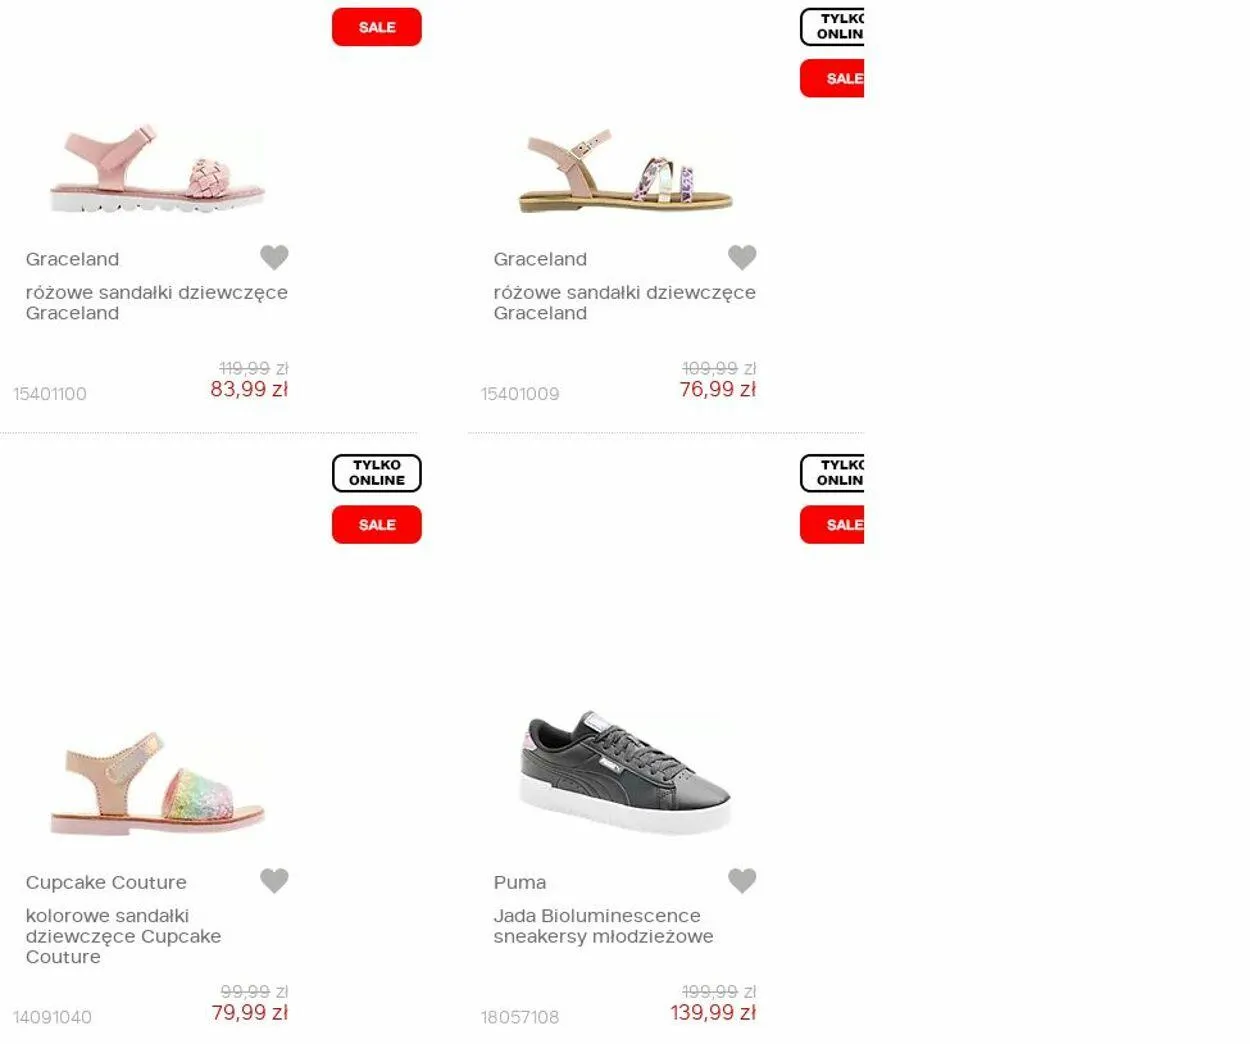Open pink braided Graceland sandal image

[x=157, y=169]
